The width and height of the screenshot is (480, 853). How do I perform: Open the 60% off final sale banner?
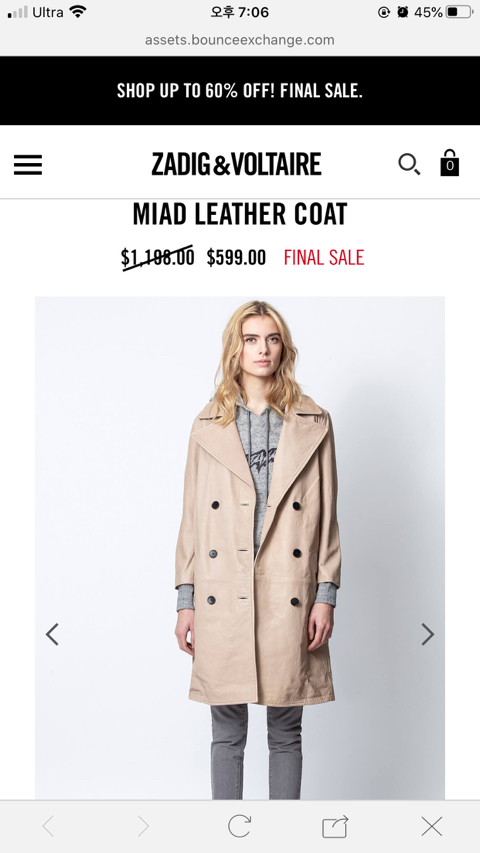[x=240, y=90]
